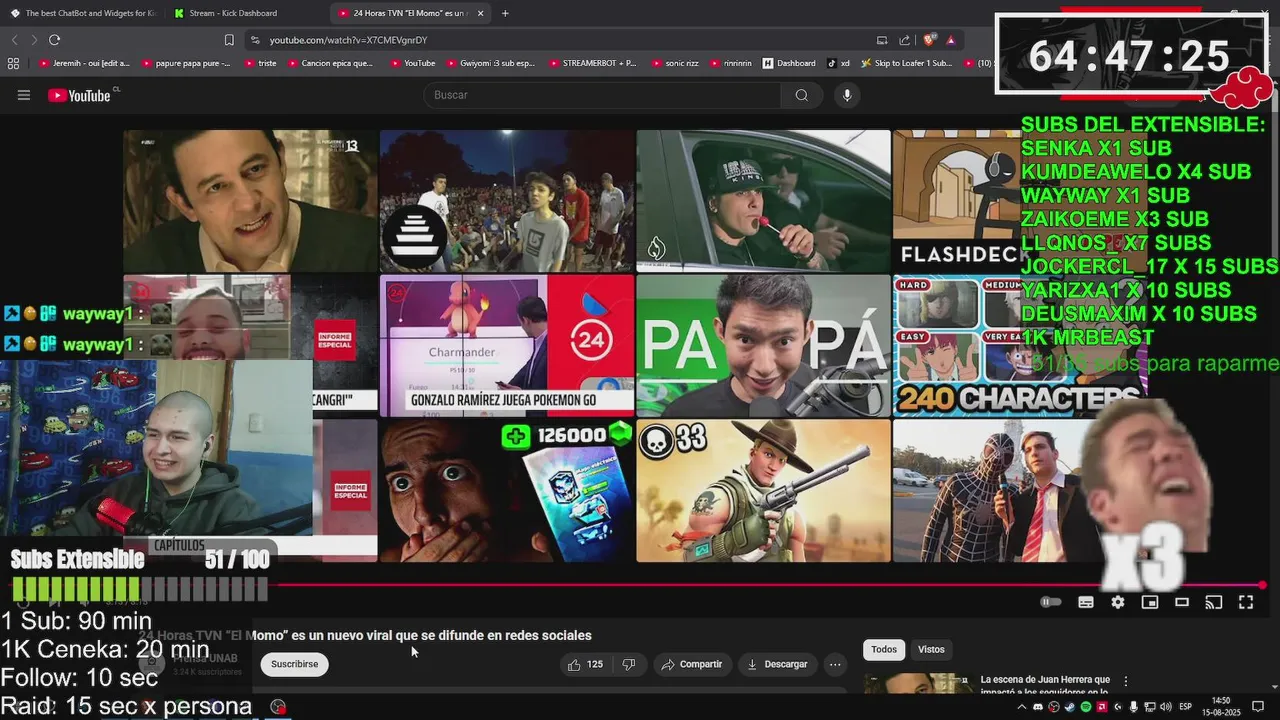The width and height of the screenshot is (1280, 720).
Task: Open options for the Juan Herrera video
Action: (x=1125, y=680)
